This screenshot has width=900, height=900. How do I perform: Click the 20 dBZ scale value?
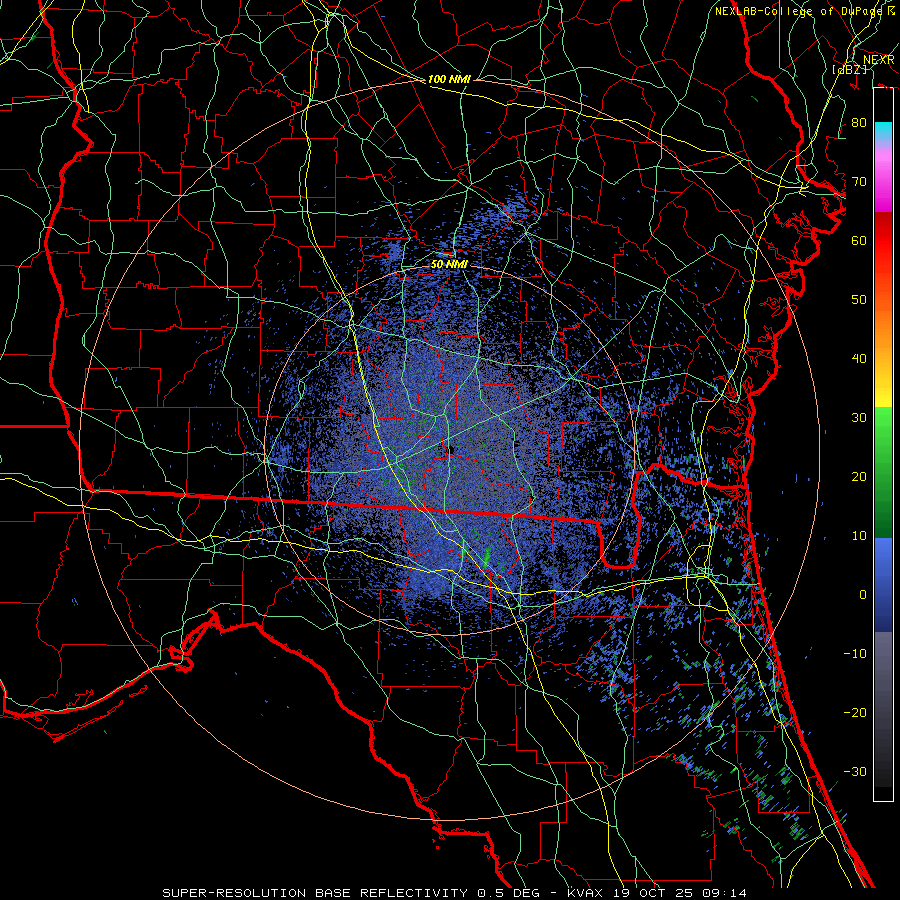[859, 476]
